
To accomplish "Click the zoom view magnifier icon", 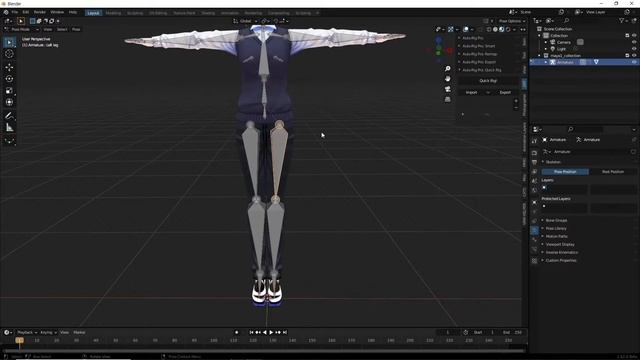I will [448, 69].
